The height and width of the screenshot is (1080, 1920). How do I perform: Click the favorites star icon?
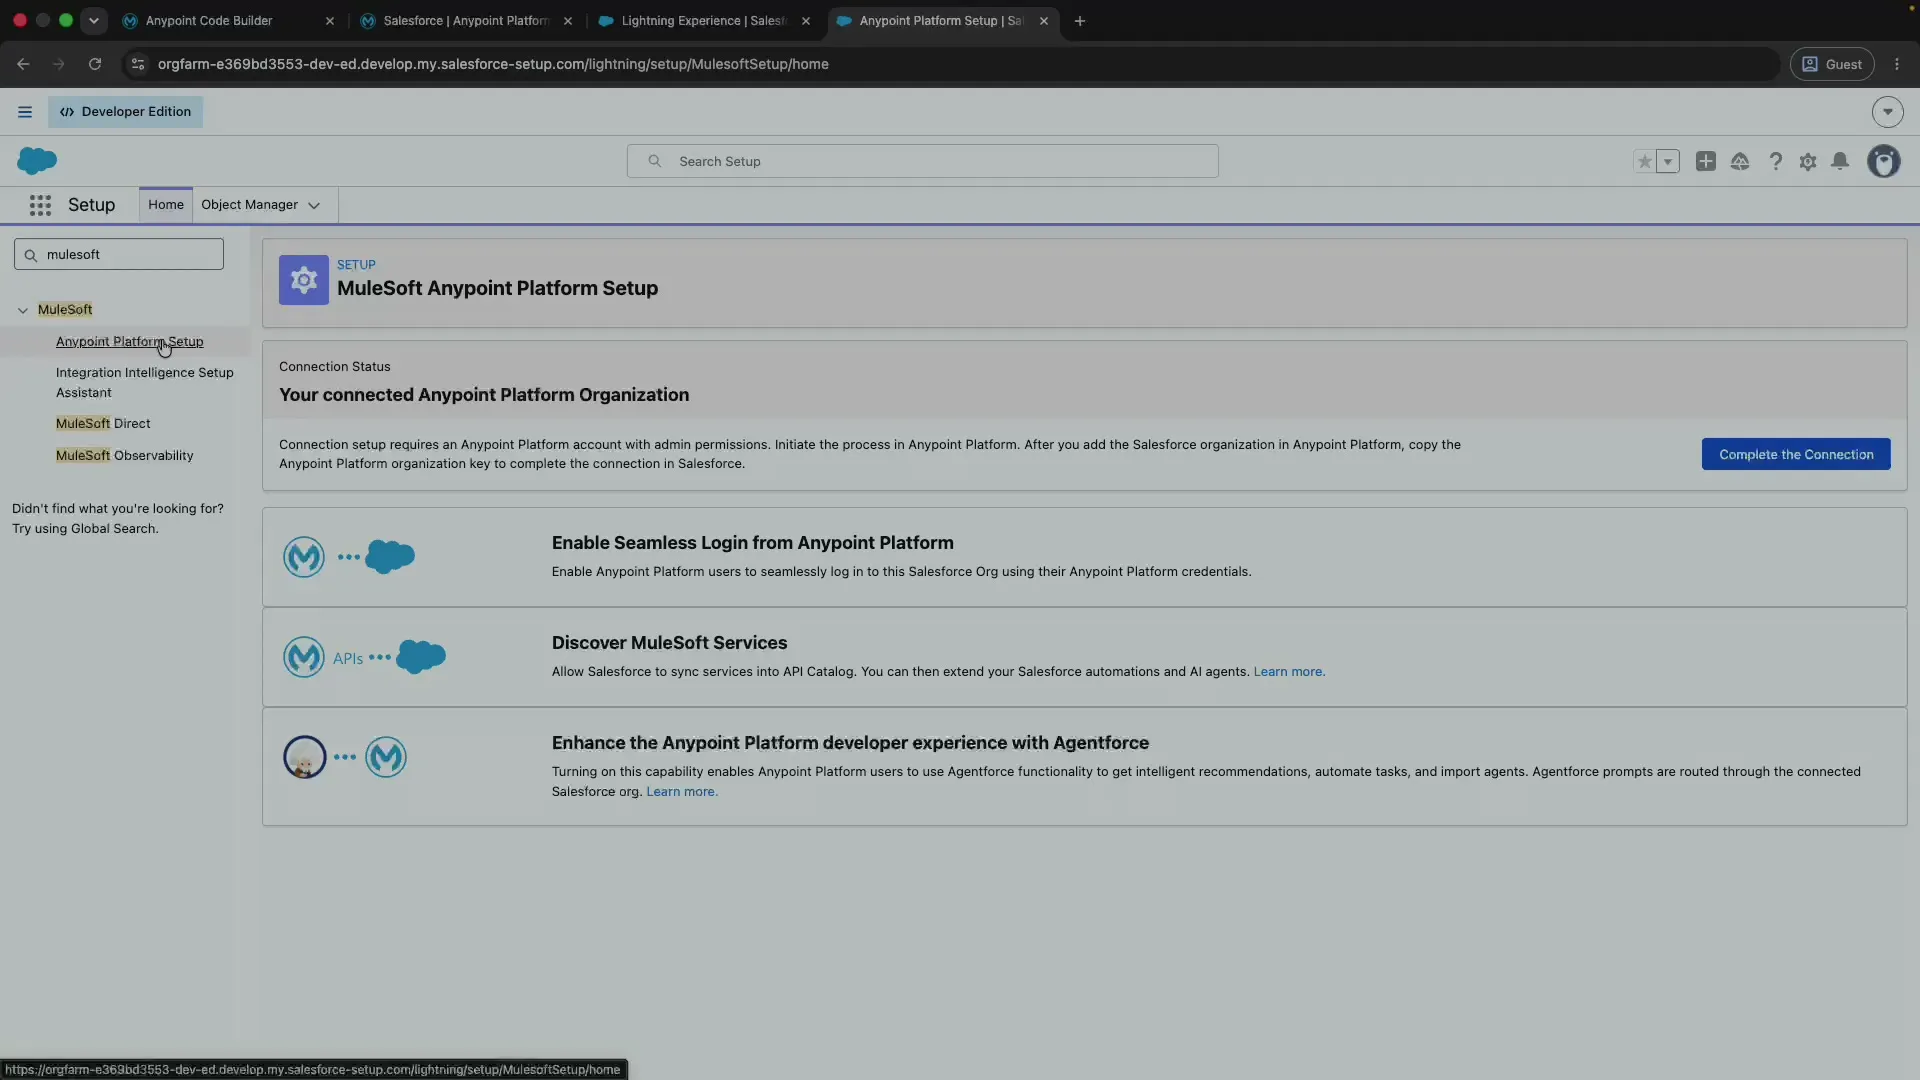(x=1644, y=161)
